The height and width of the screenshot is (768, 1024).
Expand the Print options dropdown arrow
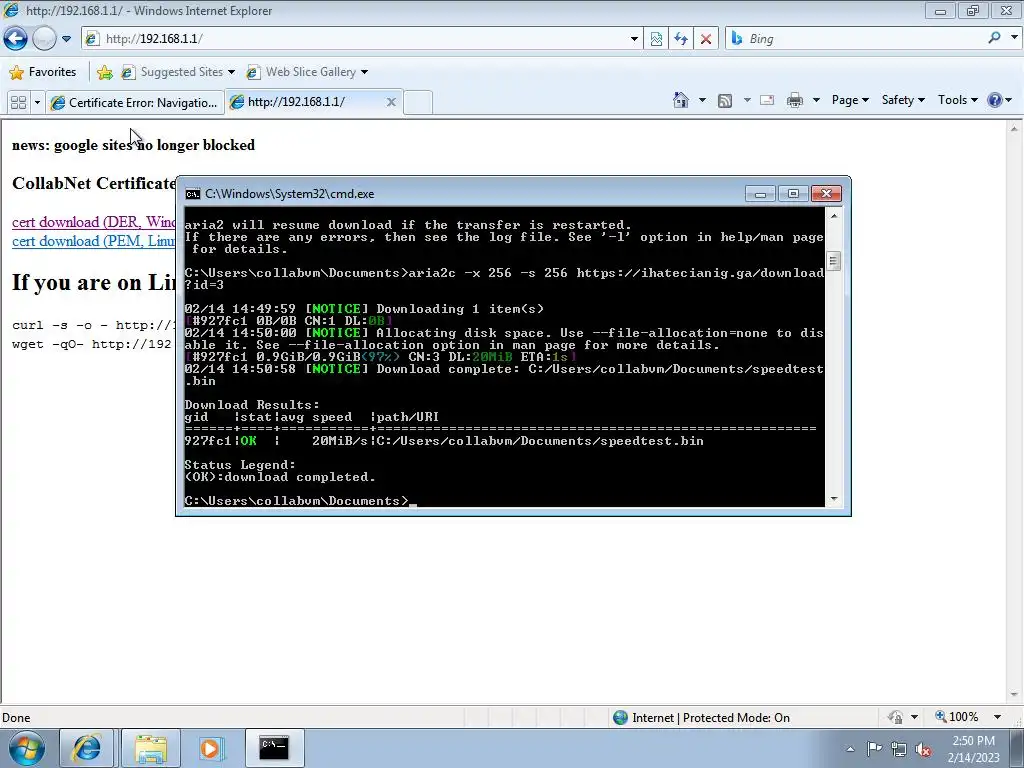click(x=816, y=100)
